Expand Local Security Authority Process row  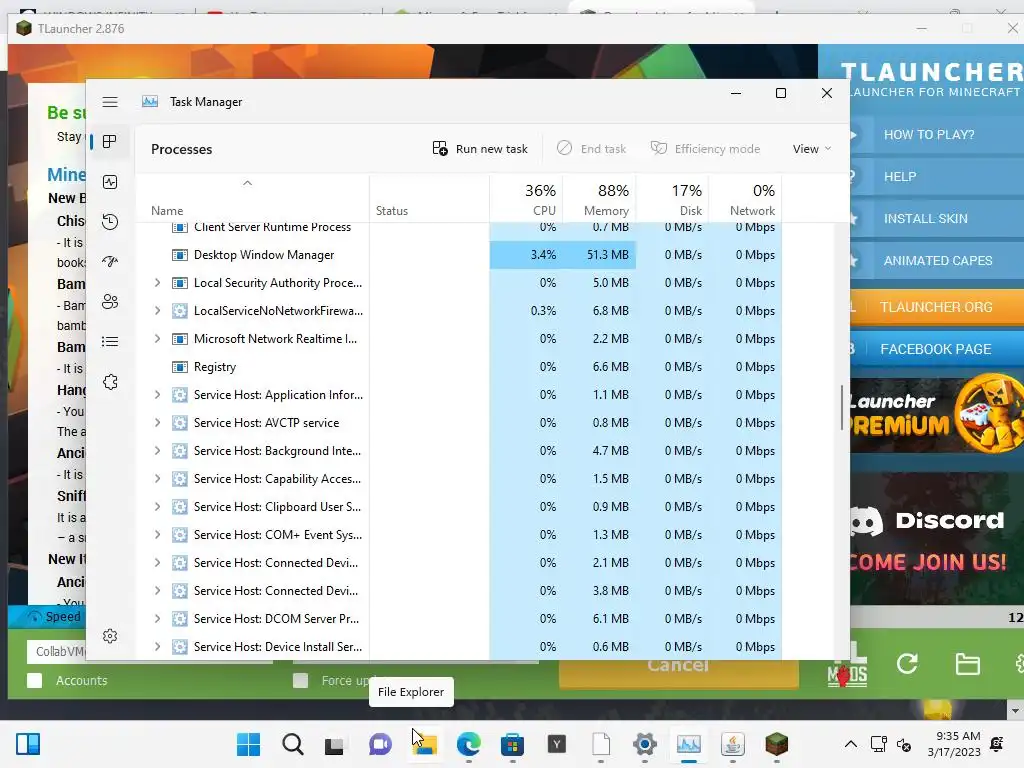point(157,283)
